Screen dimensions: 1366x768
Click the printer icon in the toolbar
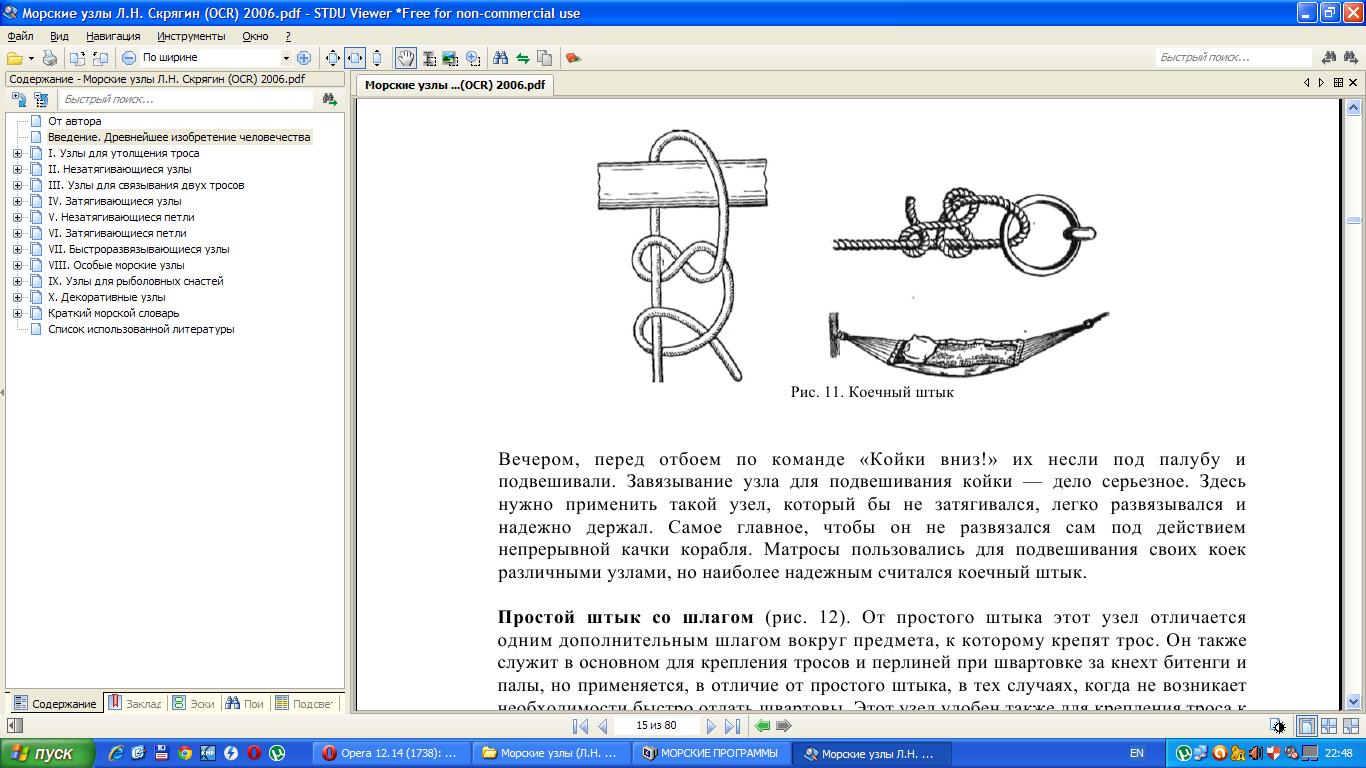click(x=49, y=58)
